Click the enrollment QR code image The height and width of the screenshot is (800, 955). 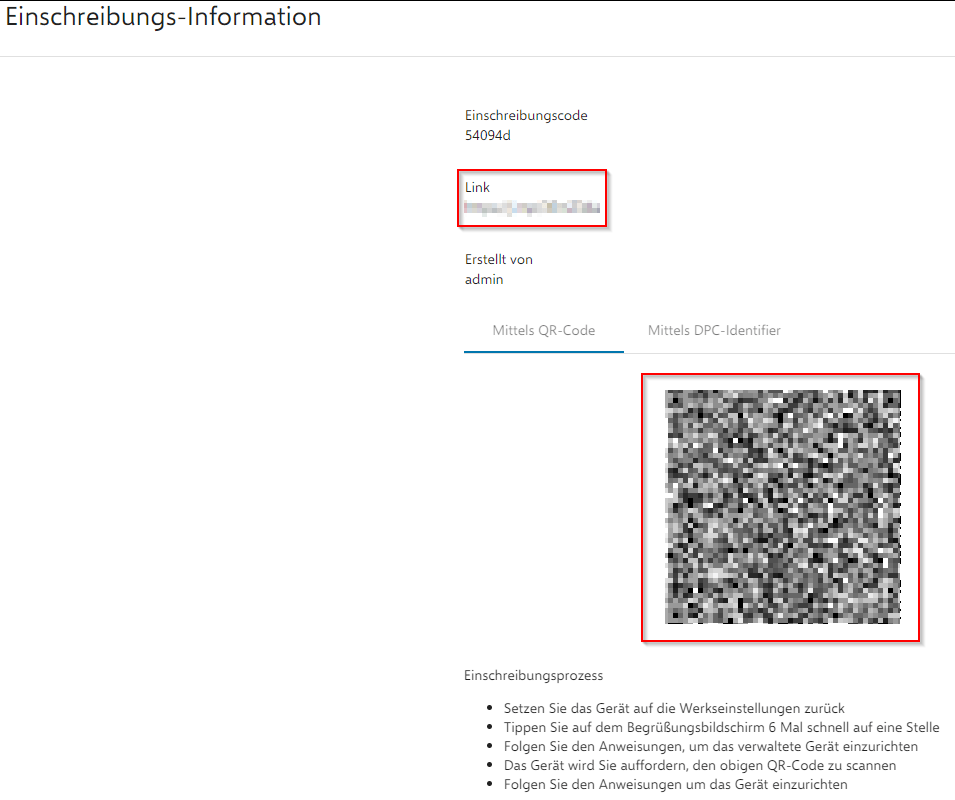point(783,507)
